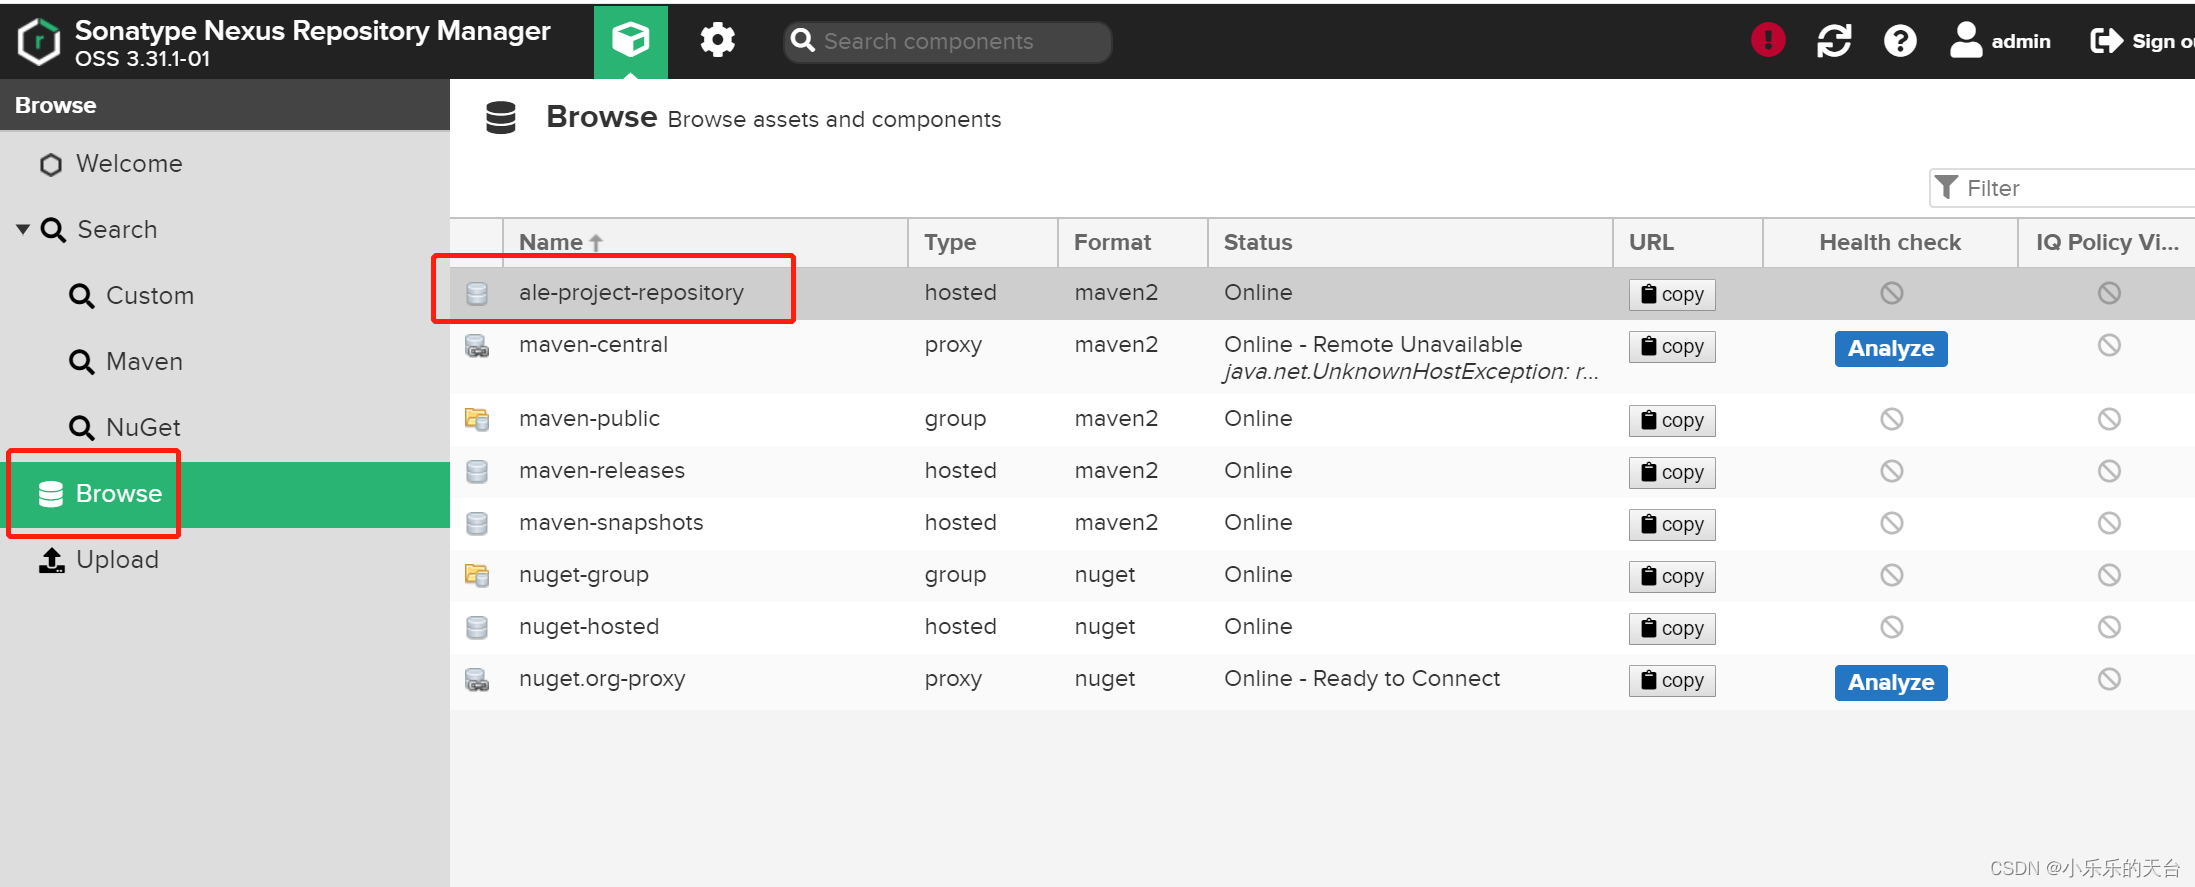The height and width of the screenshot is (887, 2195).
Task: Sort by Format column header
Action: pos(1133,242)
